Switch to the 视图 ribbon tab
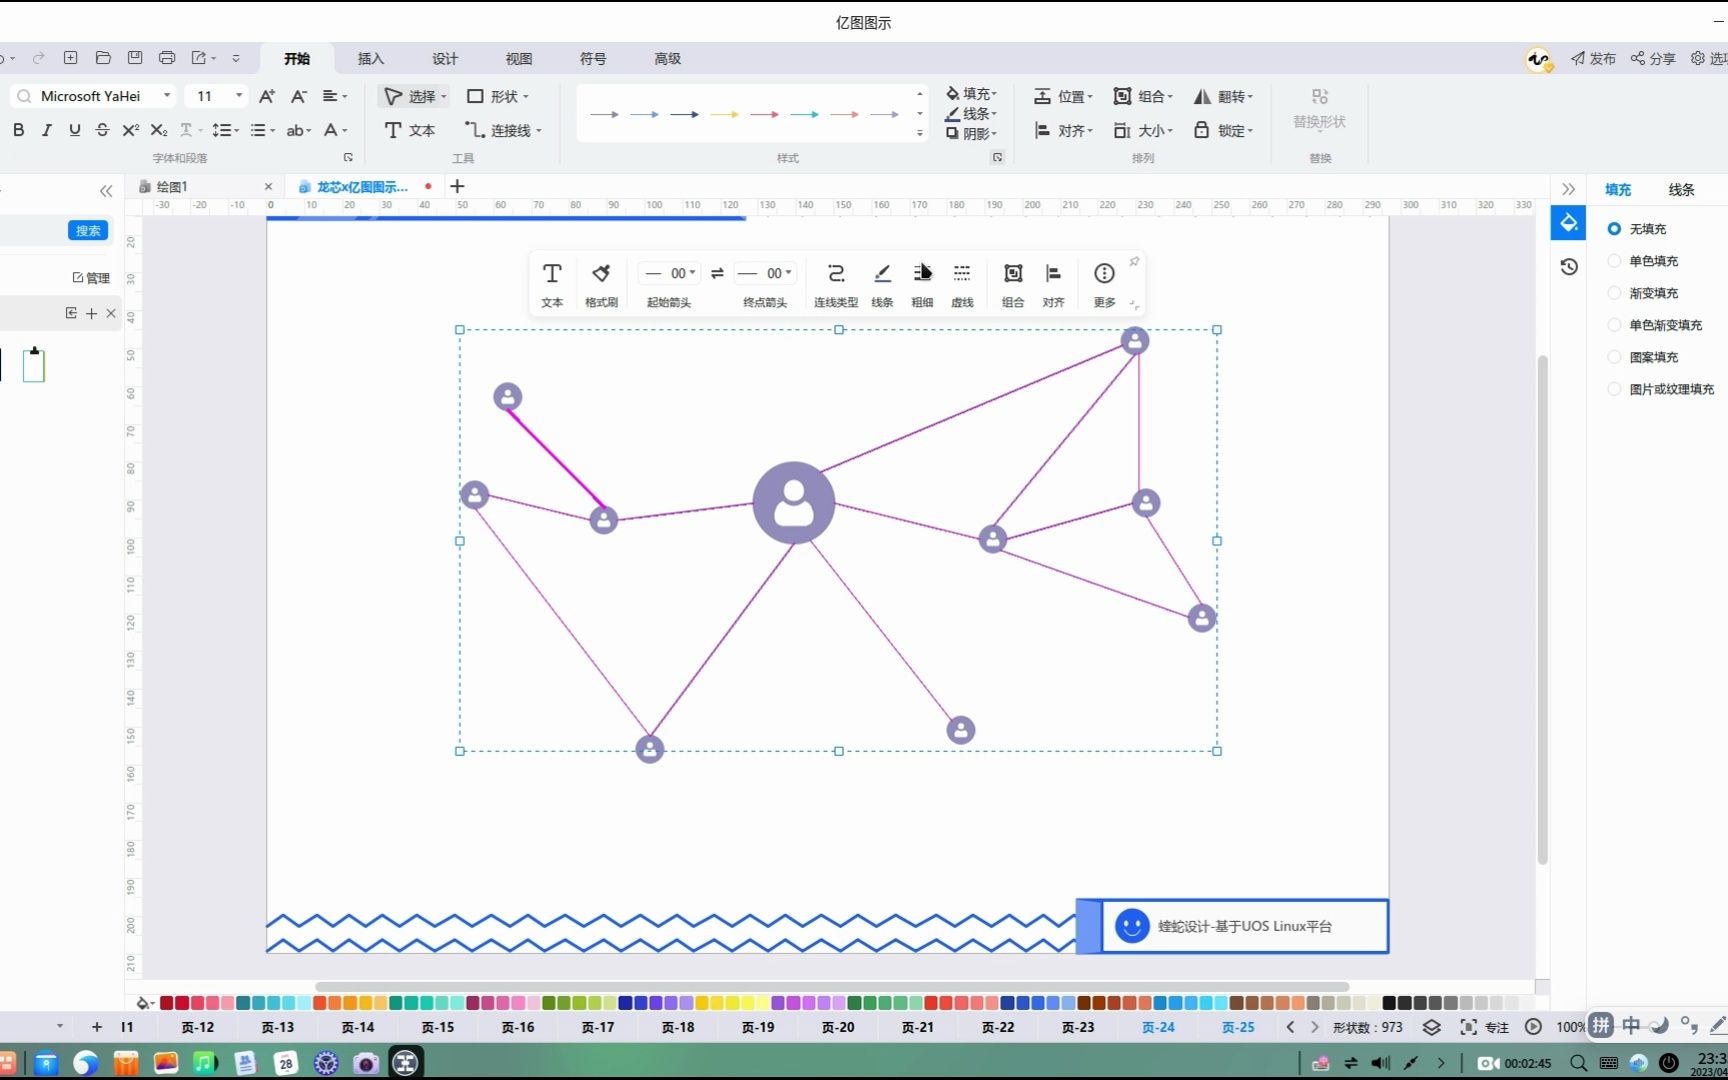The image size is (1728, 1080). pos(519,59)
